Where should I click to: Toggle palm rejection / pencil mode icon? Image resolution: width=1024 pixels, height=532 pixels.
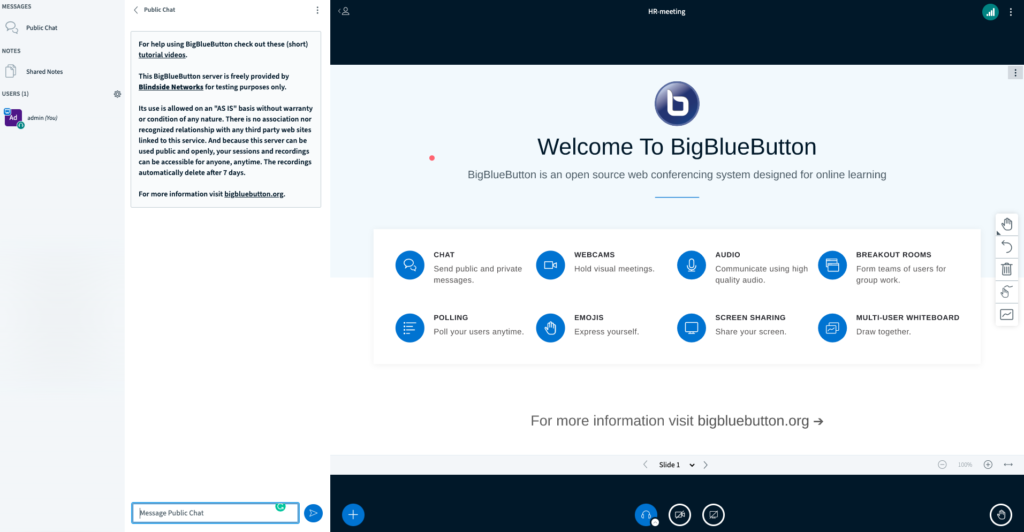pos(1006,292)
